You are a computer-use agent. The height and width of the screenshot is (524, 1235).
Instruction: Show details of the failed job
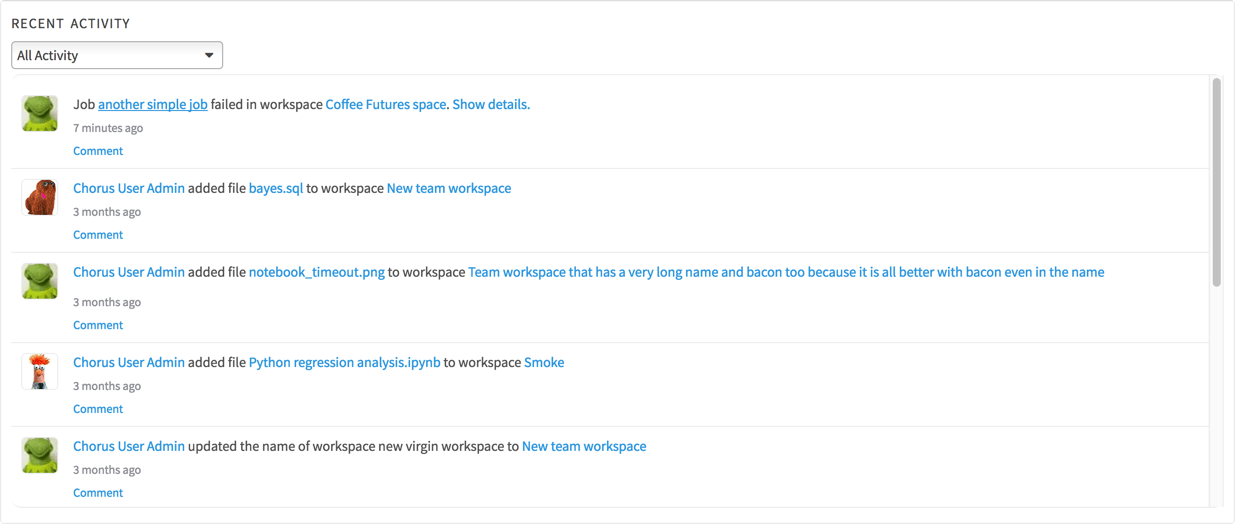pyautogui.click(x=491, y=104)
